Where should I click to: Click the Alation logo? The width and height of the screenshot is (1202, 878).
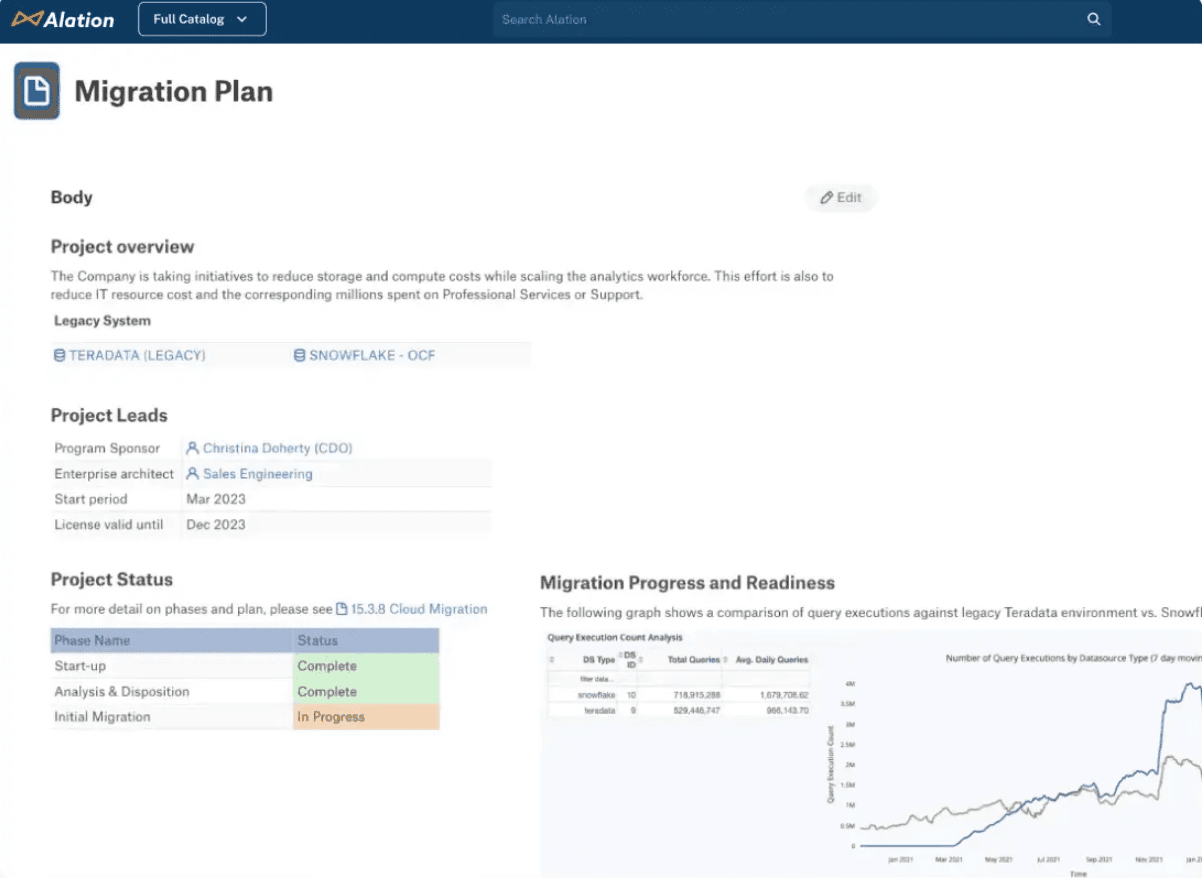[63, 19]
